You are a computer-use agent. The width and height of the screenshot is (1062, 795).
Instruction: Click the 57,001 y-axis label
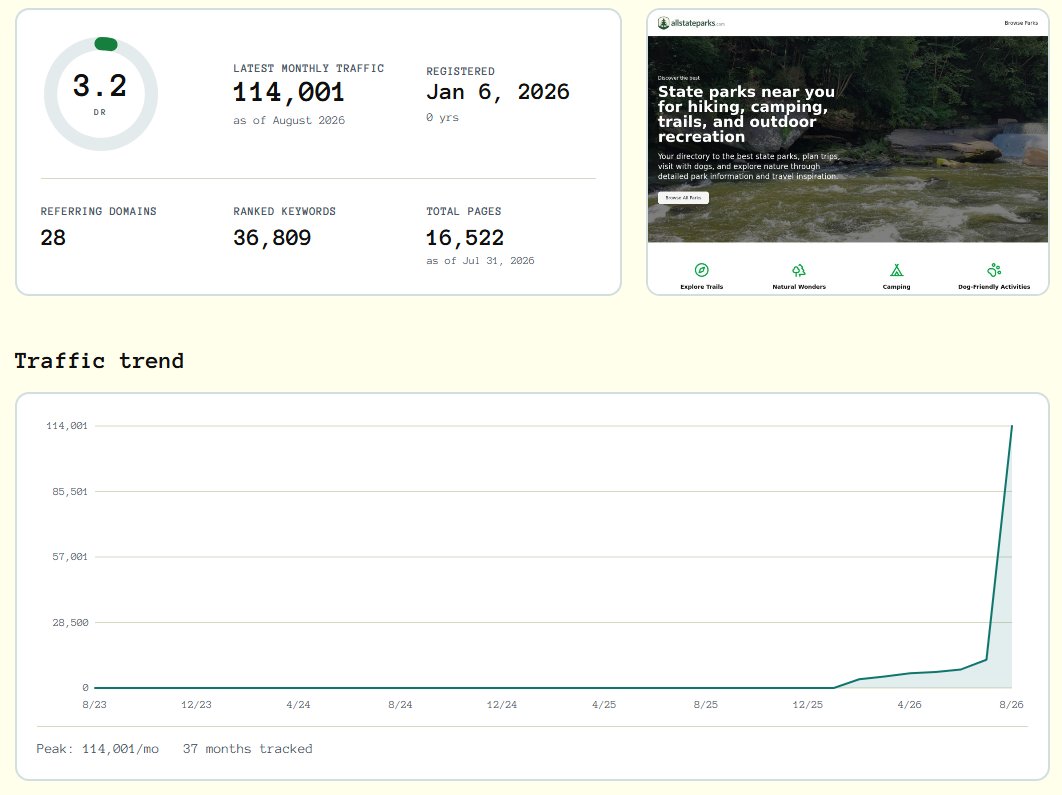(70, 557)
